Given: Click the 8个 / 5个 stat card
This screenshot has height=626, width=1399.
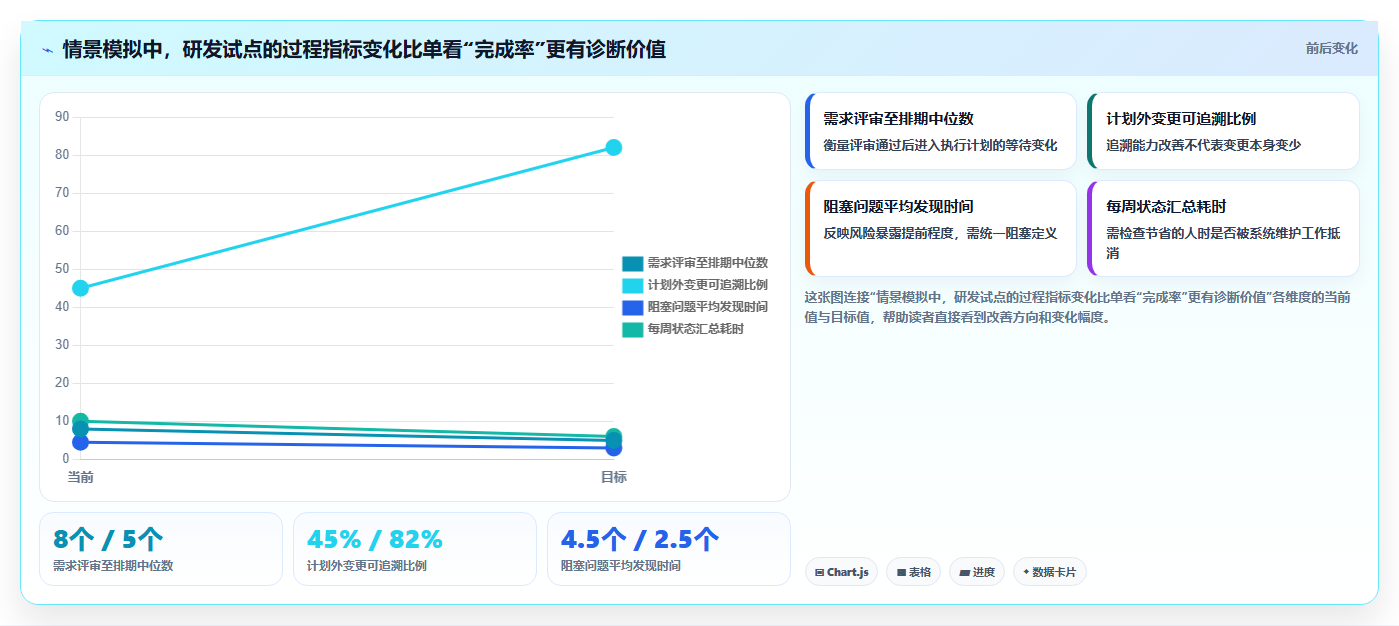Looking at the screenshot, I should (x=161, y=549).
